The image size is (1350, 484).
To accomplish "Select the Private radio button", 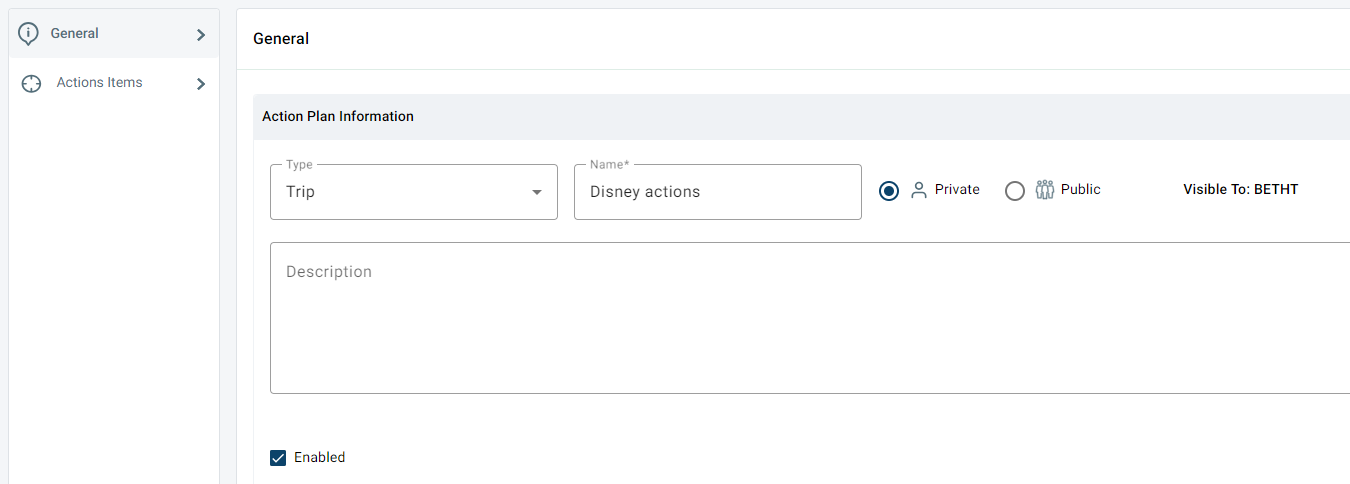I will point(889,191).
